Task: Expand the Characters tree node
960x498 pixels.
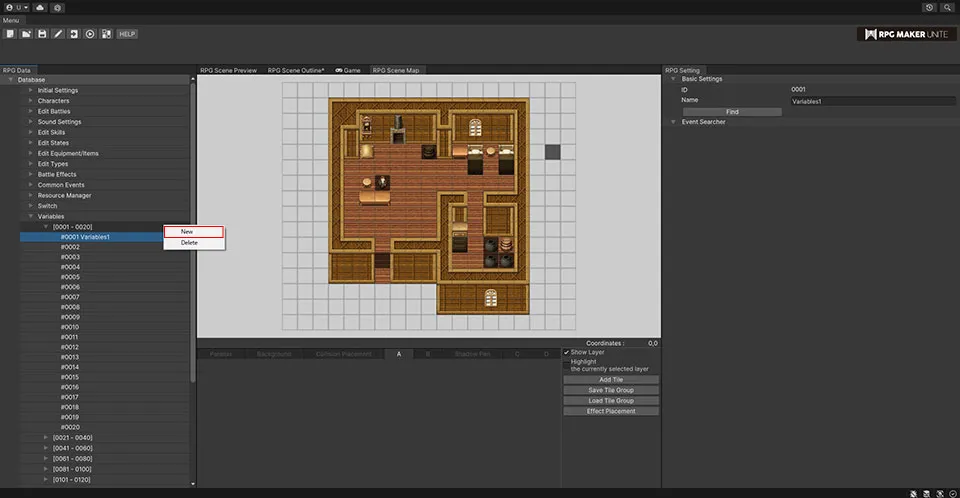Action: tap(31, 101)
